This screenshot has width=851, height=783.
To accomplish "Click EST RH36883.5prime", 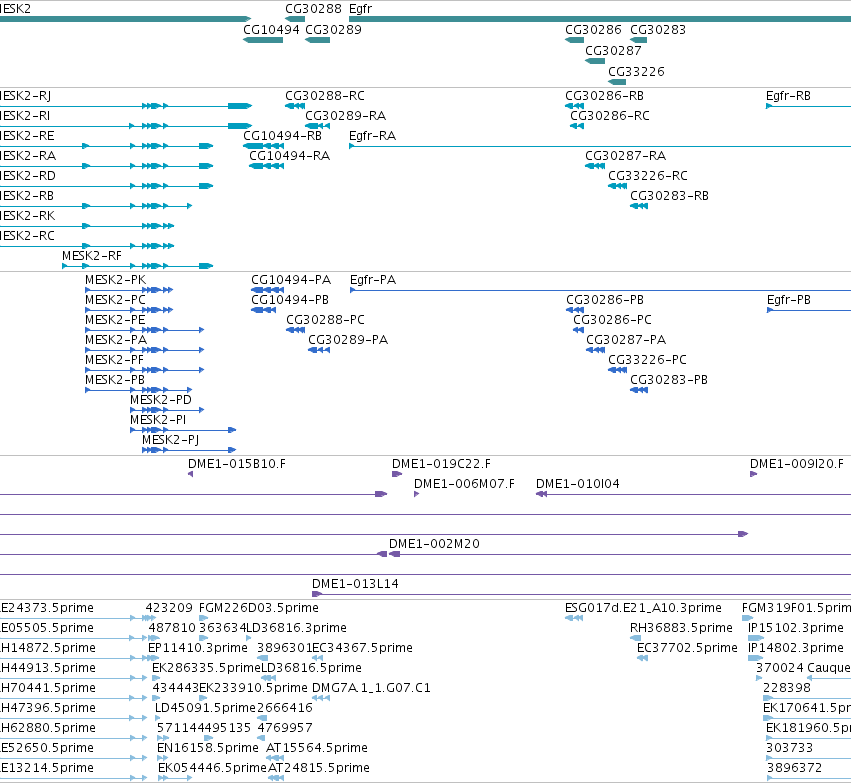I will coord(681,628).
